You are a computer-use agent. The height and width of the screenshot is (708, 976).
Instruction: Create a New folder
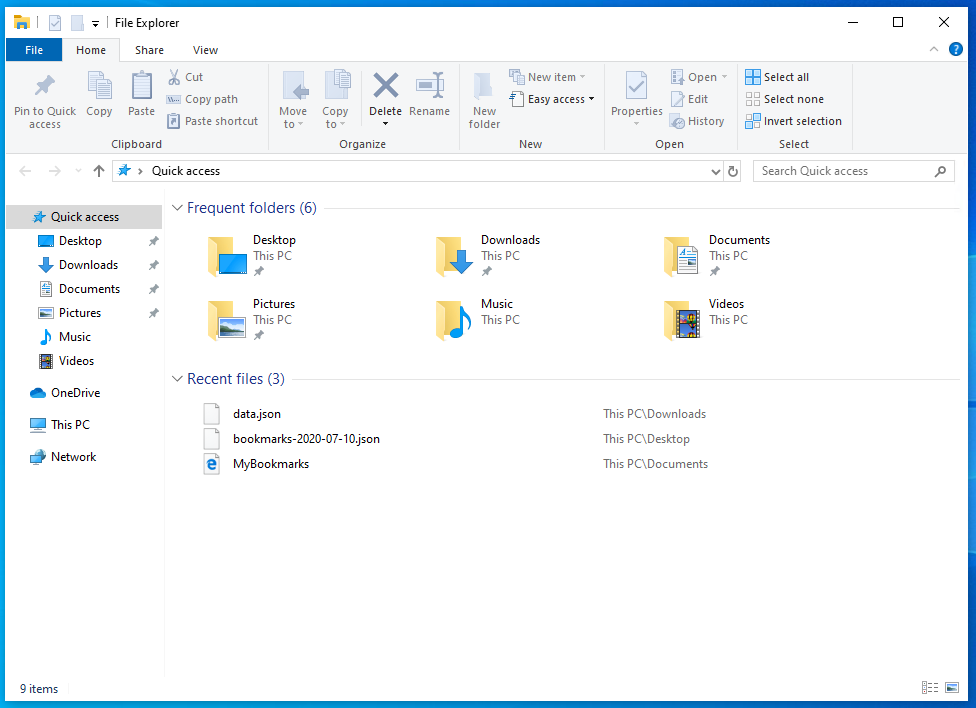pyautogui.click(x=484, y=100)
